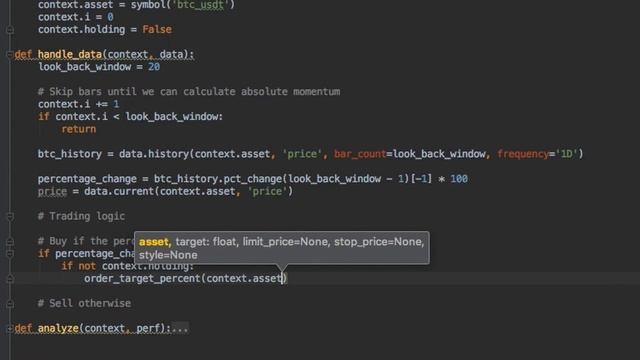Click the '# Trading logic' comment
The width and height of the screenshot is (640, 360).
[x=81, y=216]
